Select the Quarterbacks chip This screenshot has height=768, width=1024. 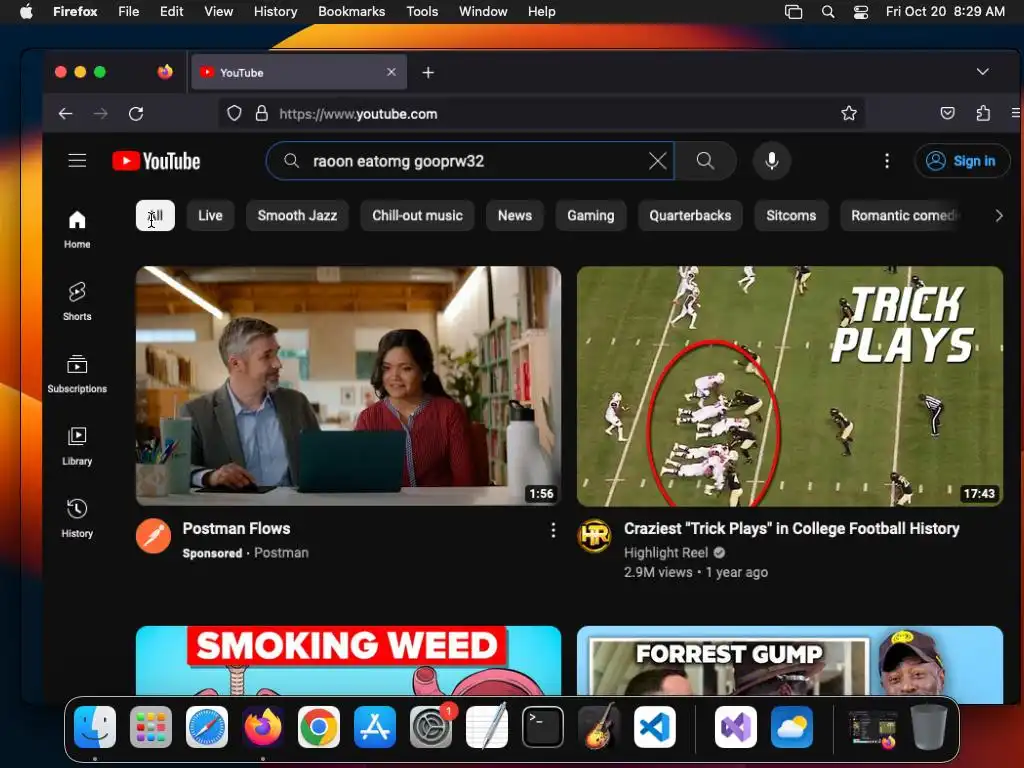point(690,216)
